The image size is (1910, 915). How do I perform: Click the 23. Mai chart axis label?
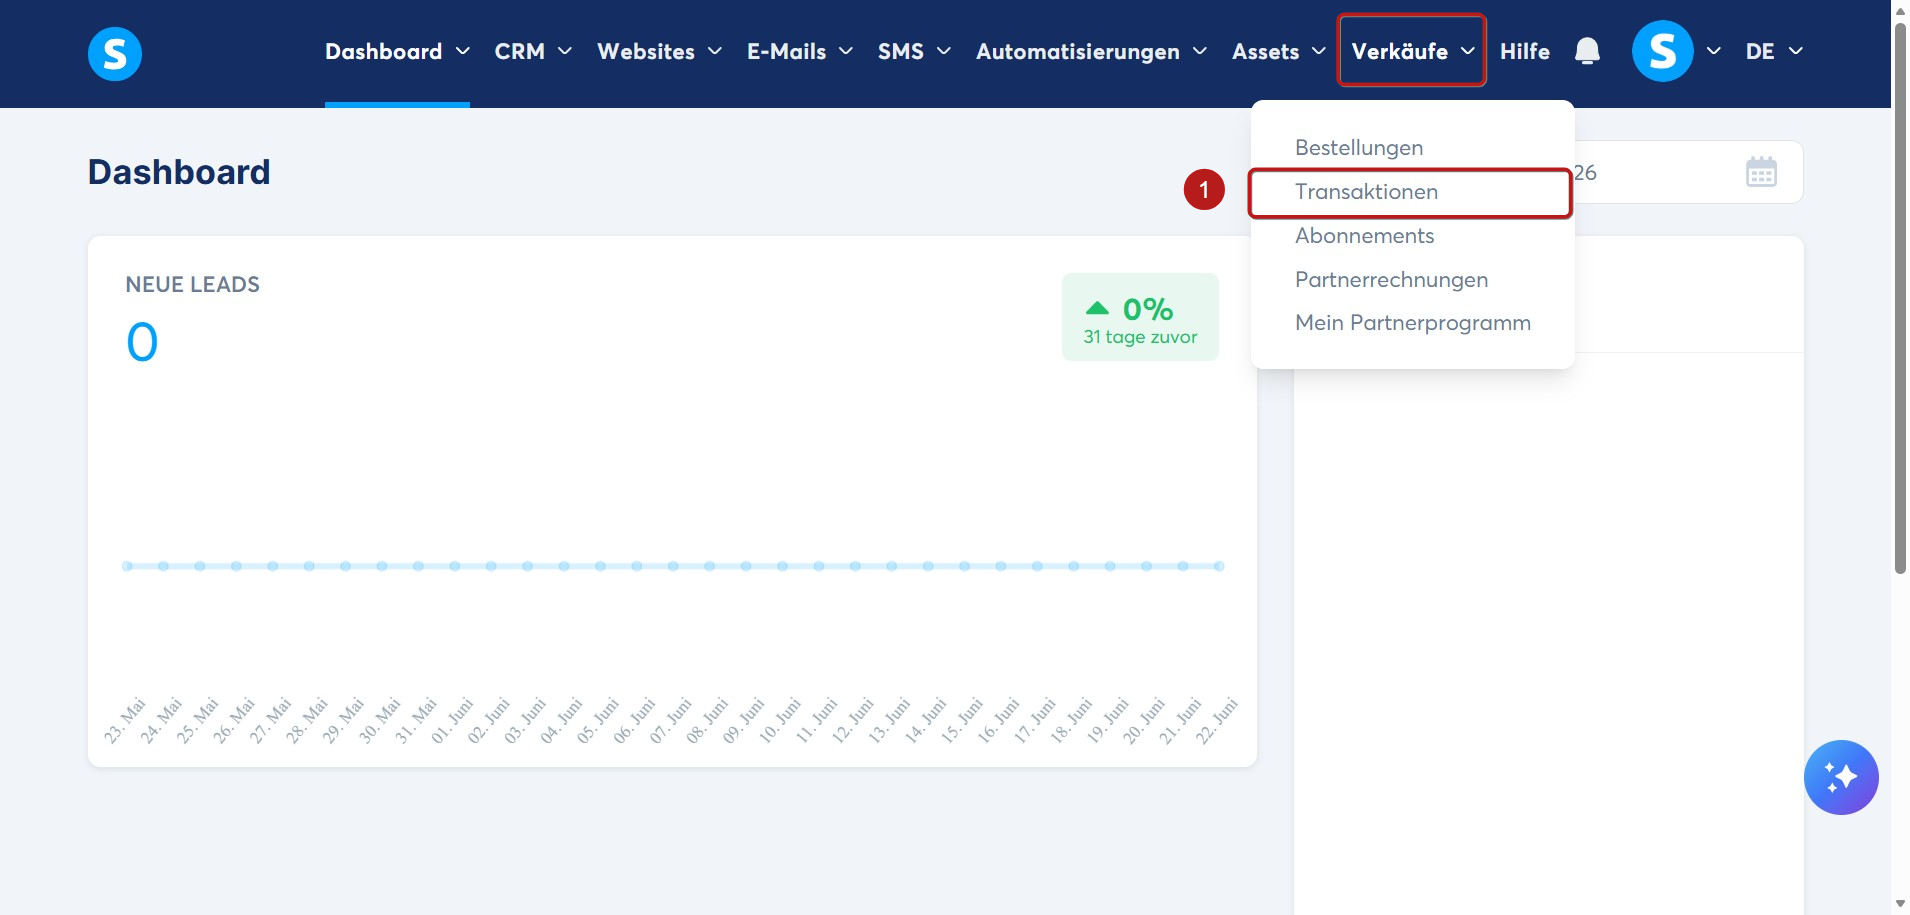pyautogui.click(x=125, y=721)
